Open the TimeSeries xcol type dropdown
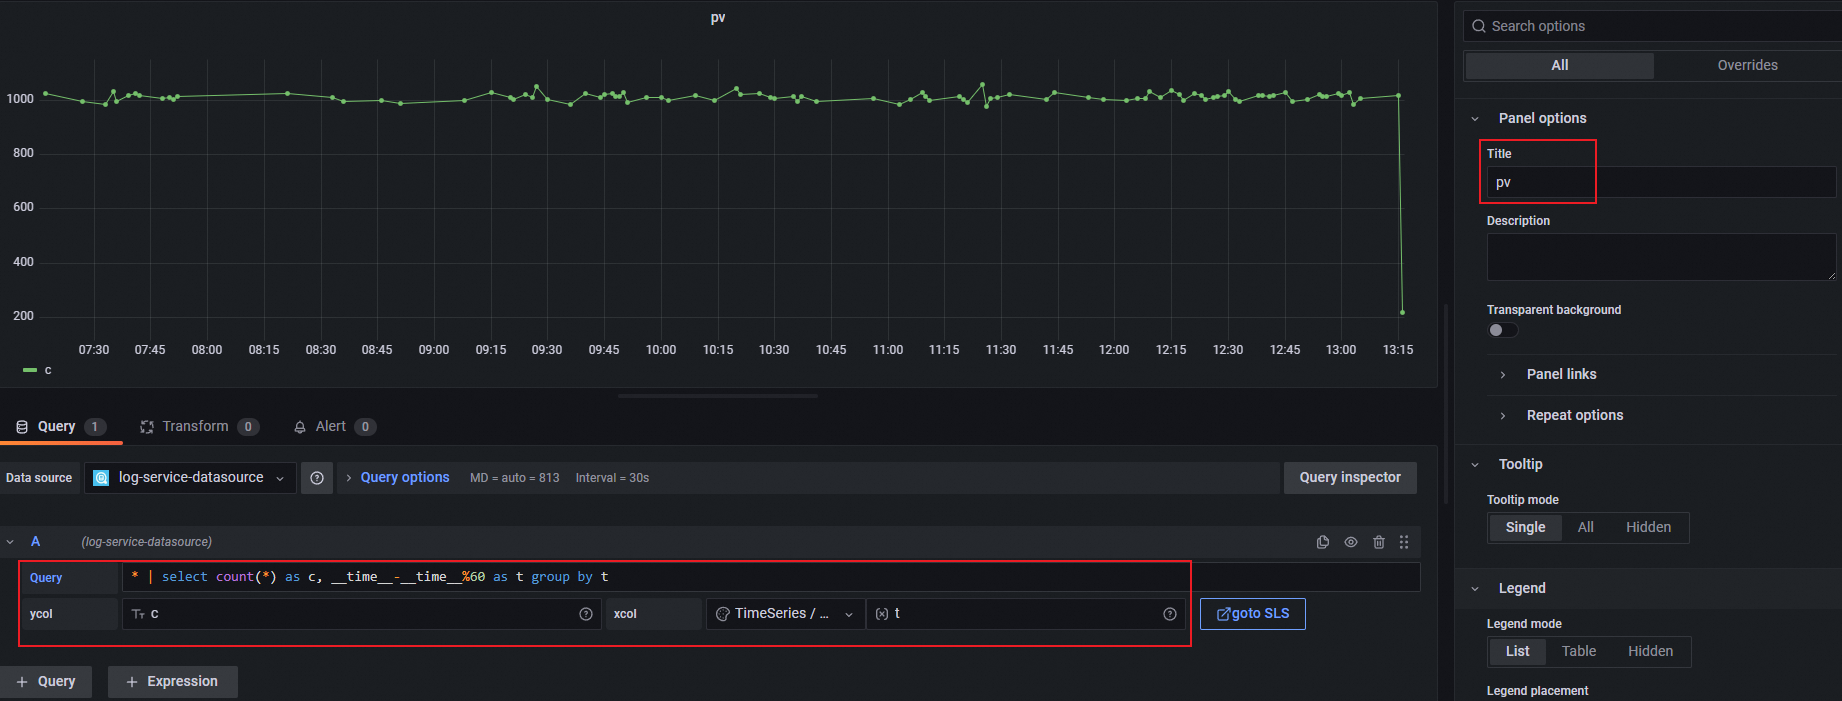This screenshot has width=1842, height=701. 786,614
